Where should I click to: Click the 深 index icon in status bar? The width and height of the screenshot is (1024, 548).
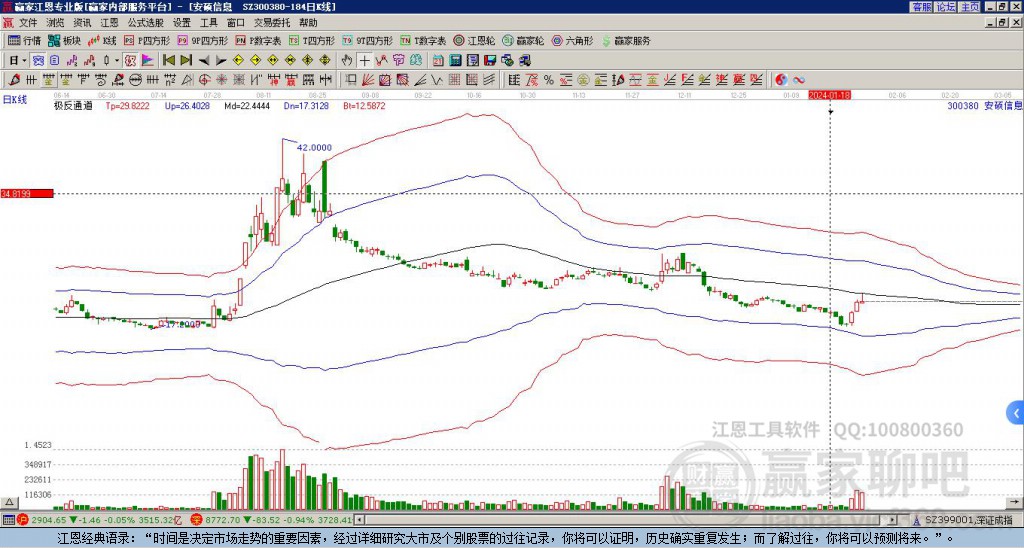[x=195, y=520]
